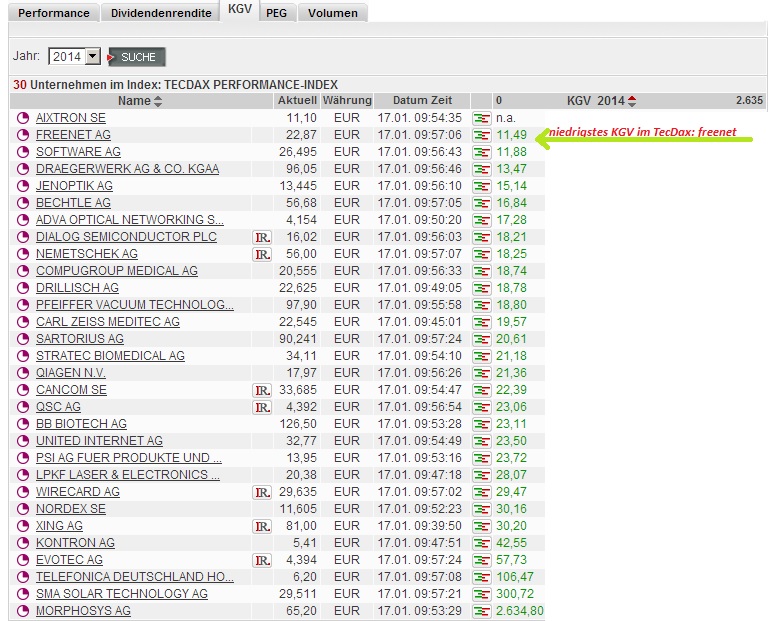
Task: Open the Jahr 2014 dropdown
Action: [74, 56]
